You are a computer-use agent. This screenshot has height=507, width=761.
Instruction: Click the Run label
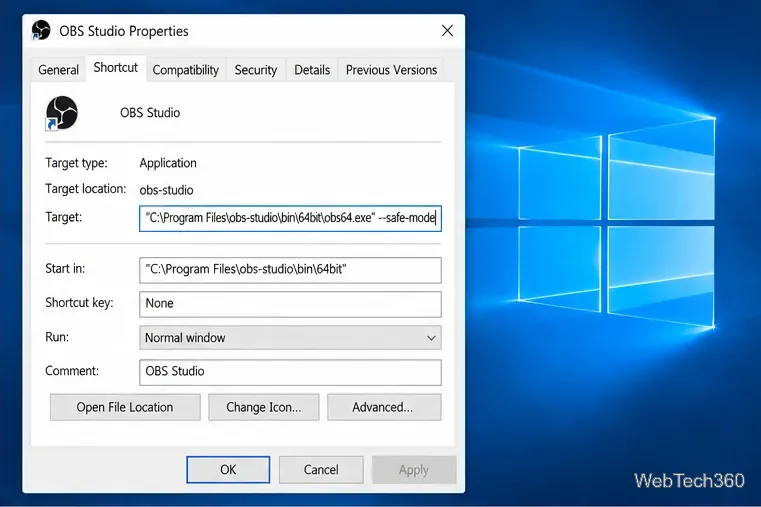tap(57, 337)
